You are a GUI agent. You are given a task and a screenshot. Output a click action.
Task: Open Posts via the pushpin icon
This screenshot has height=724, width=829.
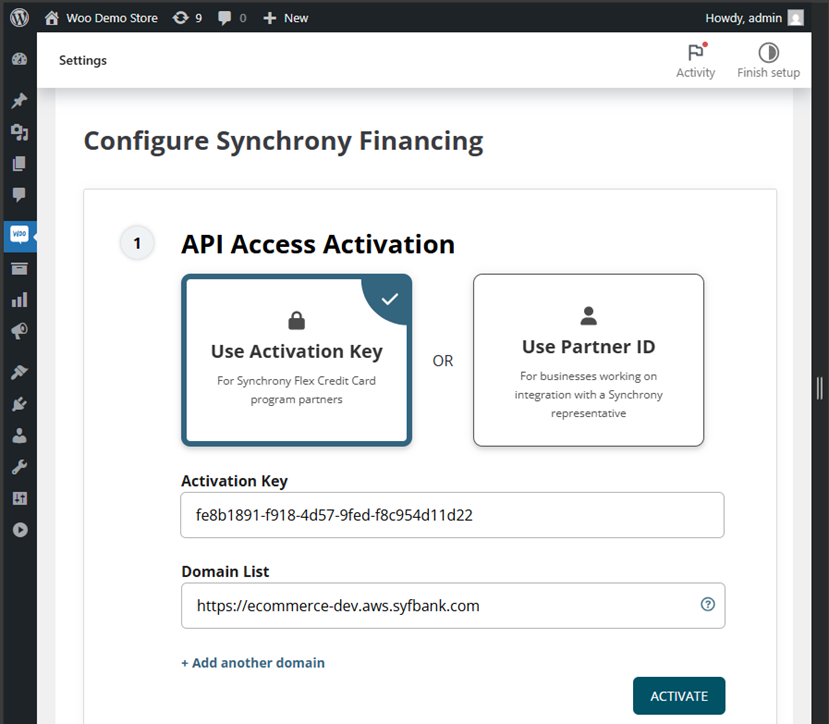coord(19,101)
